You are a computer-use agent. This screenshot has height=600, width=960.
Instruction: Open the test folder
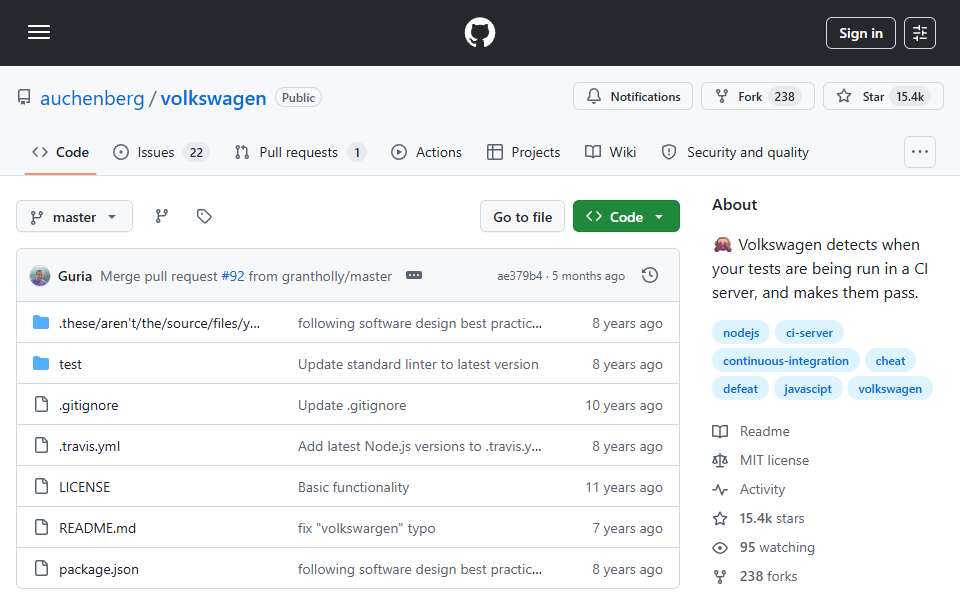pyautogui.click(x=70, y=364)
